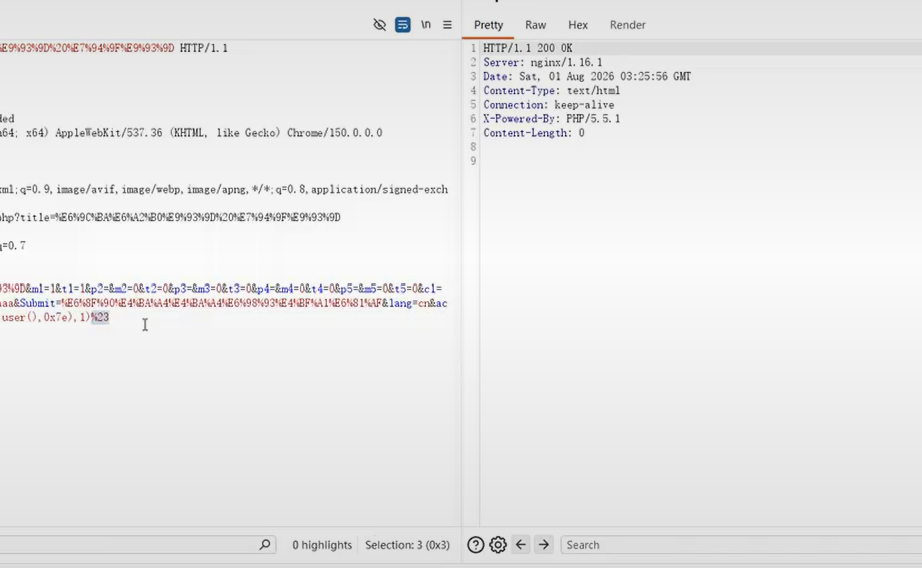Click the request search input field
922x568 pixels.
click(x=138, y=544)
